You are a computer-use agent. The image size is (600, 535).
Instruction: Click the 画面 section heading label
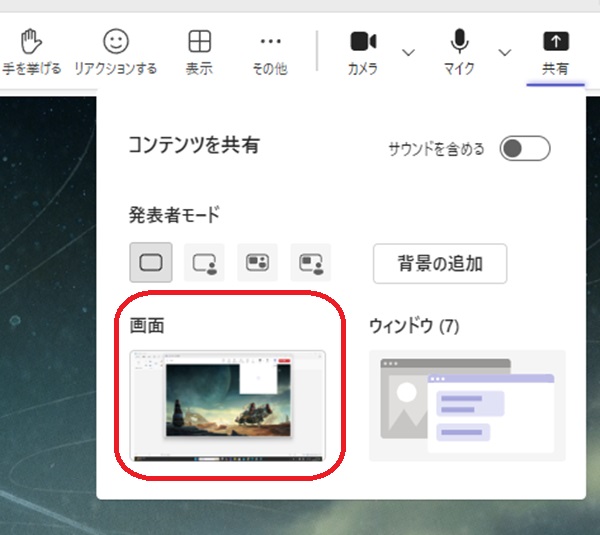point(146,326)
